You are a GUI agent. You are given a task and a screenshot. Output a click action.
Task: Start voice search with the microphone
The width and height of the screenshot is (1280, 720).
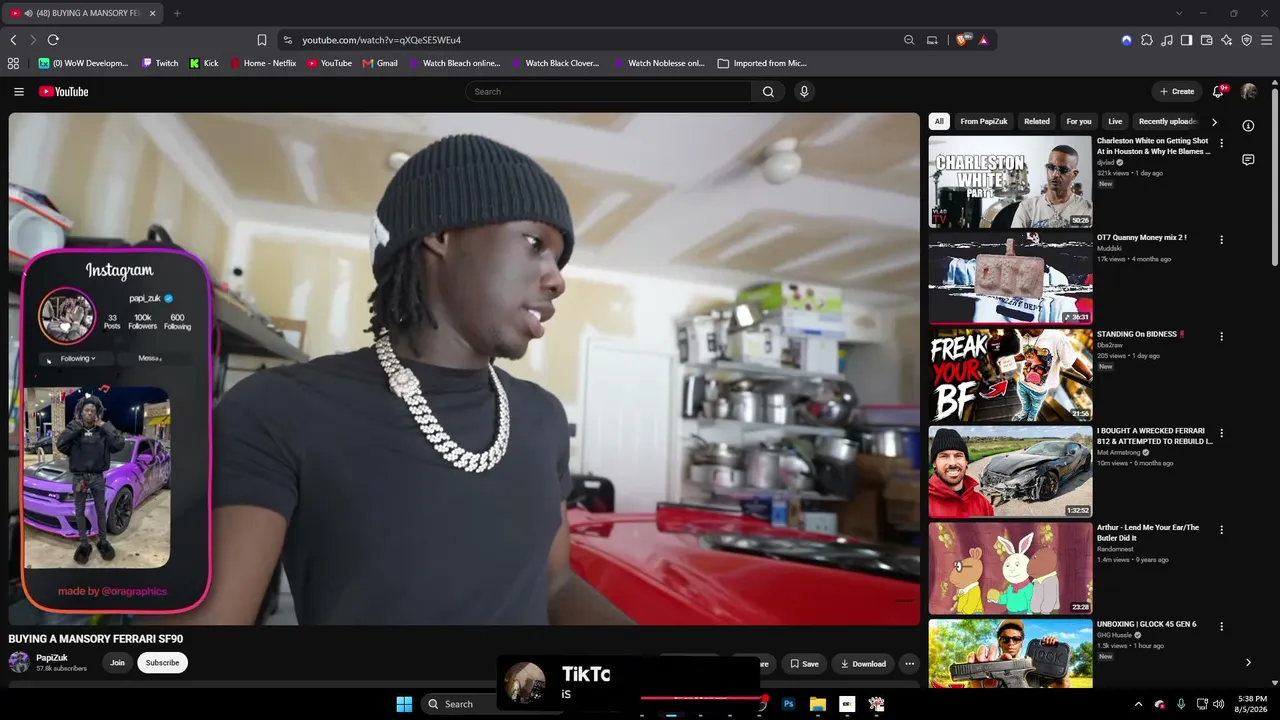(804, 92)
